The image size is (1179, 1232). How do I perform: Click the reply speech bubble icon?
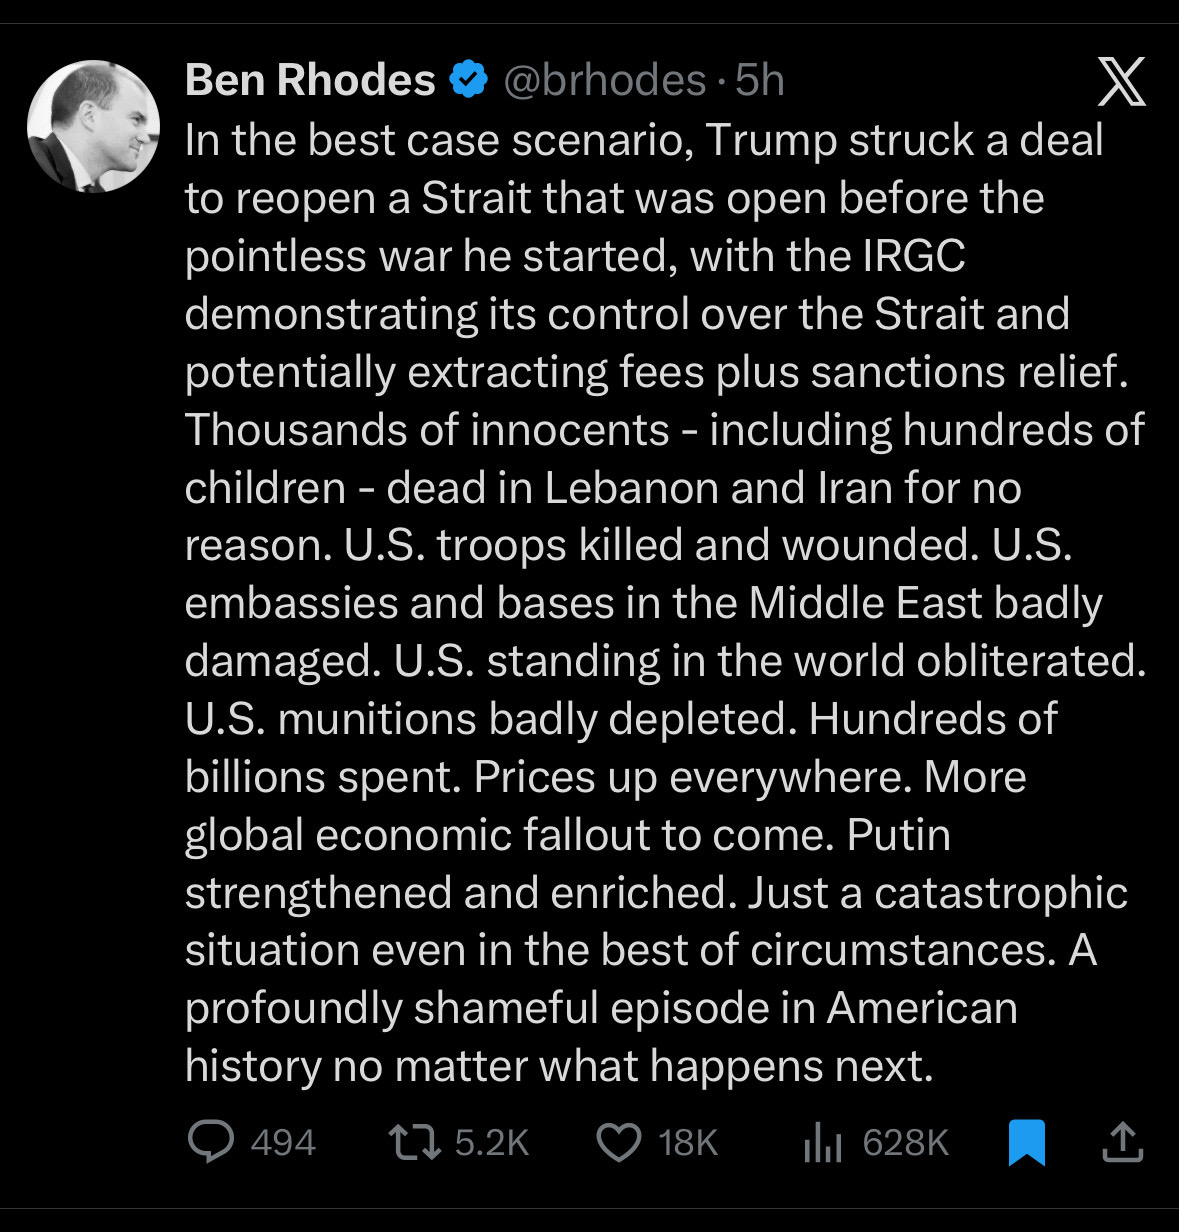pyautogui.click(x=211, y=1141)
